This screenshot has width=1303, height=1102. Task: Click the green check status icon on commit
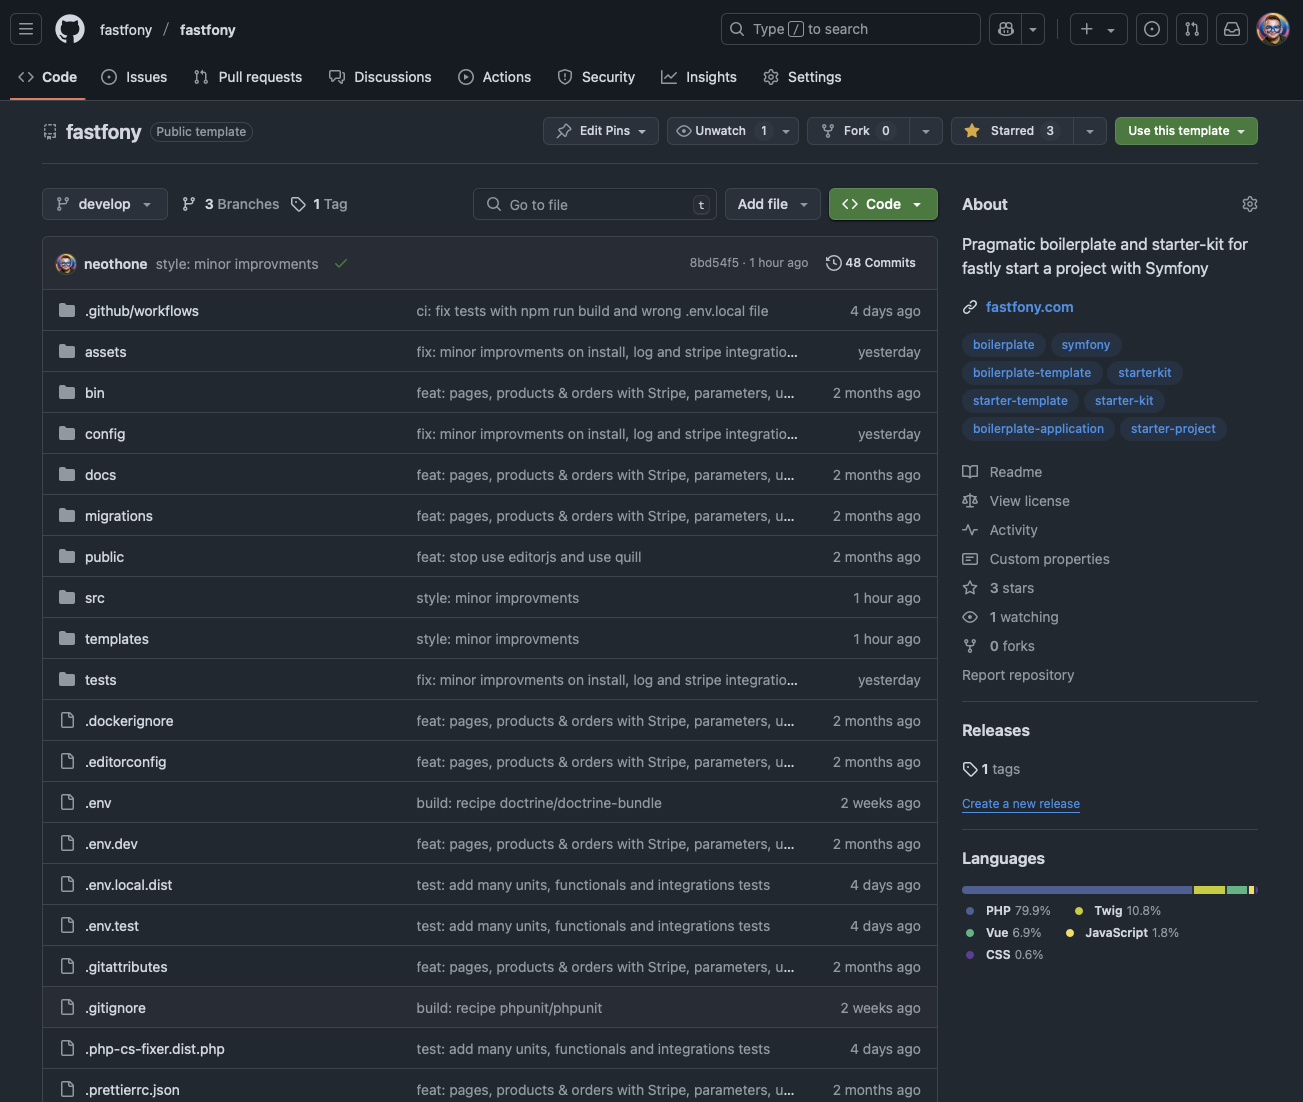[341, 264]
